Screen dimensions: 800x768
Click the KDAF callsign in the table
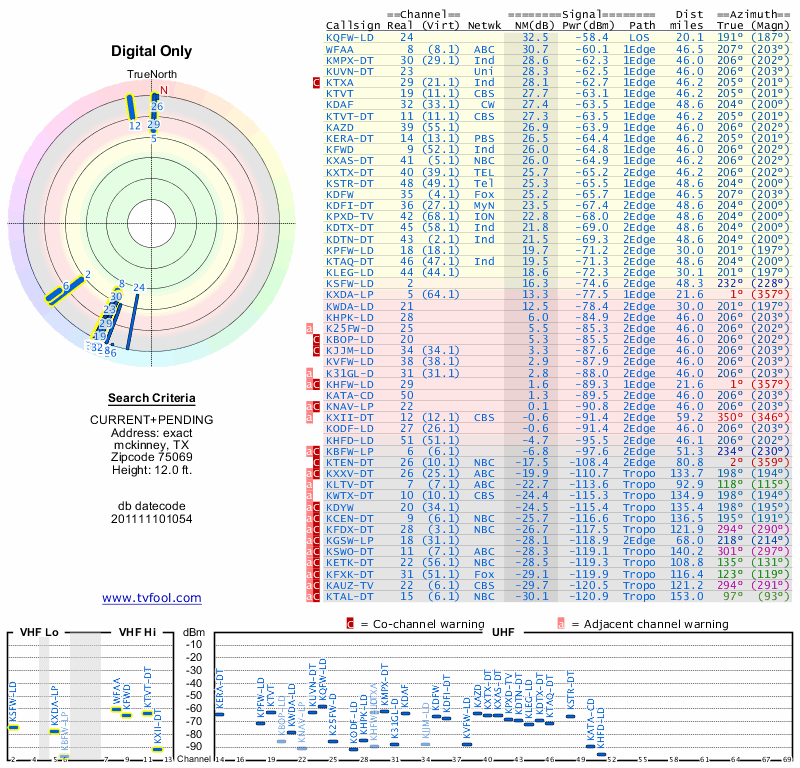pyautogui.click(x=340, y=105)
